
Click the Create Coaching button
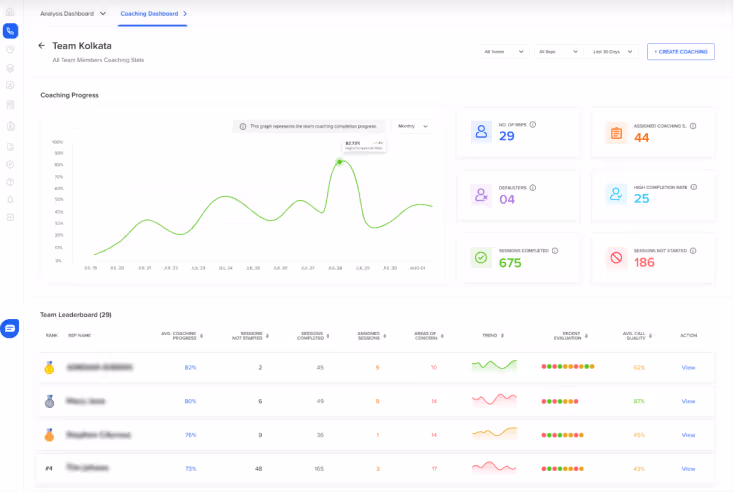[x=681, y=51]
